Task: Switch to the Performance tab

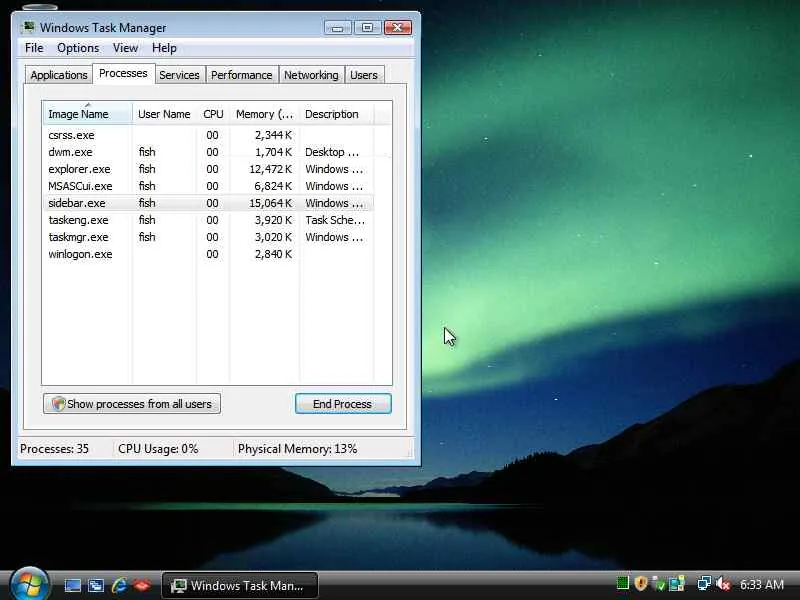Action: [241, 75]
